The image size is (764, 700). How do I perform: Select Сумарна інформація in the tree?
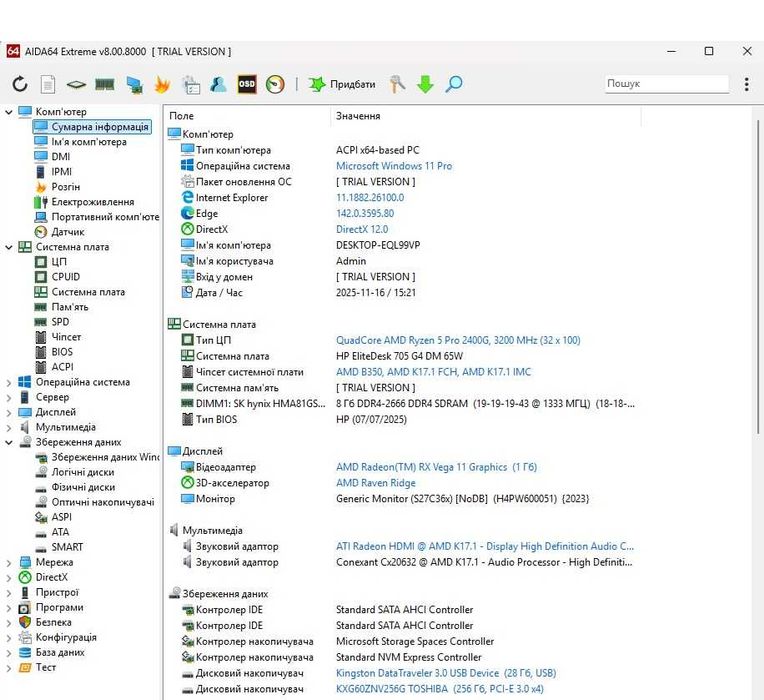[92, 127]
